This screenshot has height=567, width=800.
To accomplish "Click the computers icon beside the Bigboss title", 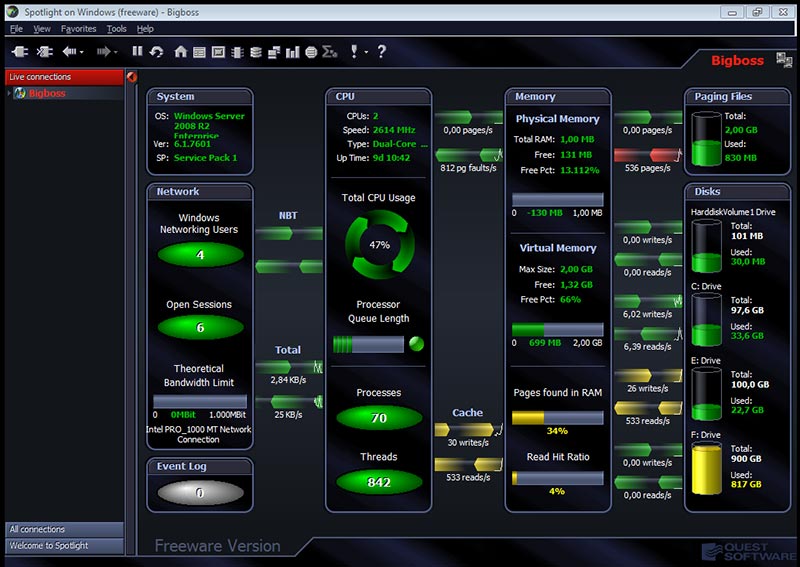I will coord(784,60).
